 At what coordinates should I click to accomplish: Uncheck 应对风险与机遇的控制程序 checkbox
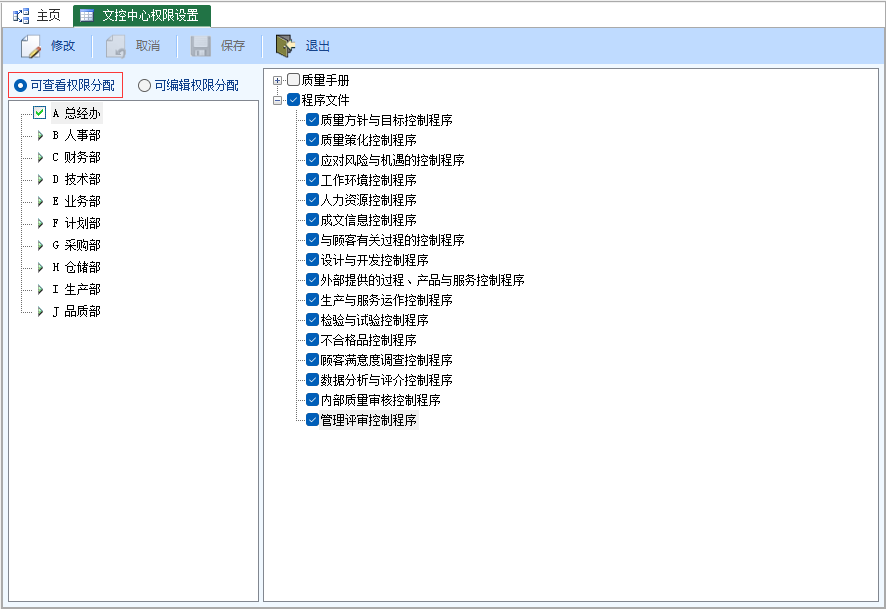312,160
